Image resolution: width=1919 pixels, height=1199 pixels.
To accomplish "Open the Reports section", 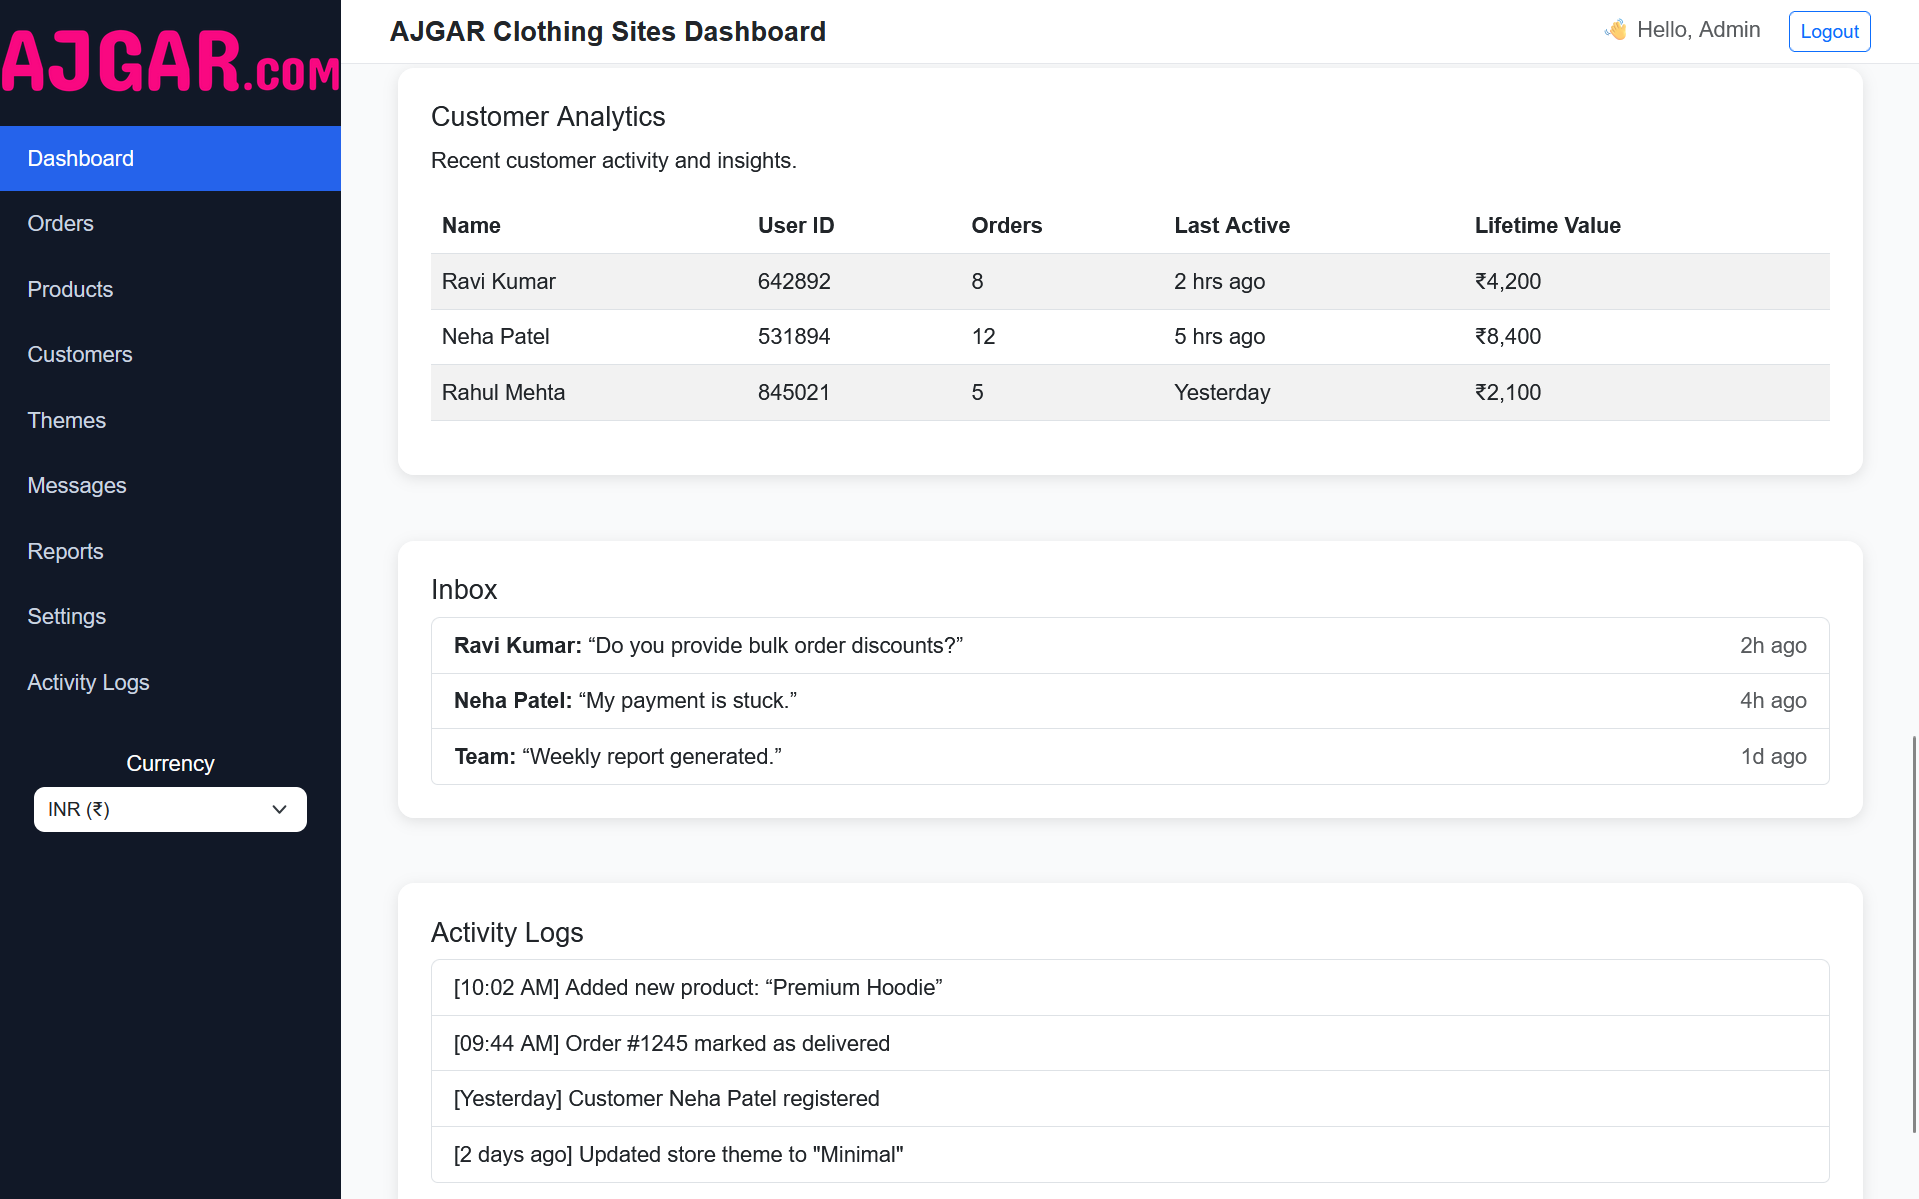I will point(66,552).
